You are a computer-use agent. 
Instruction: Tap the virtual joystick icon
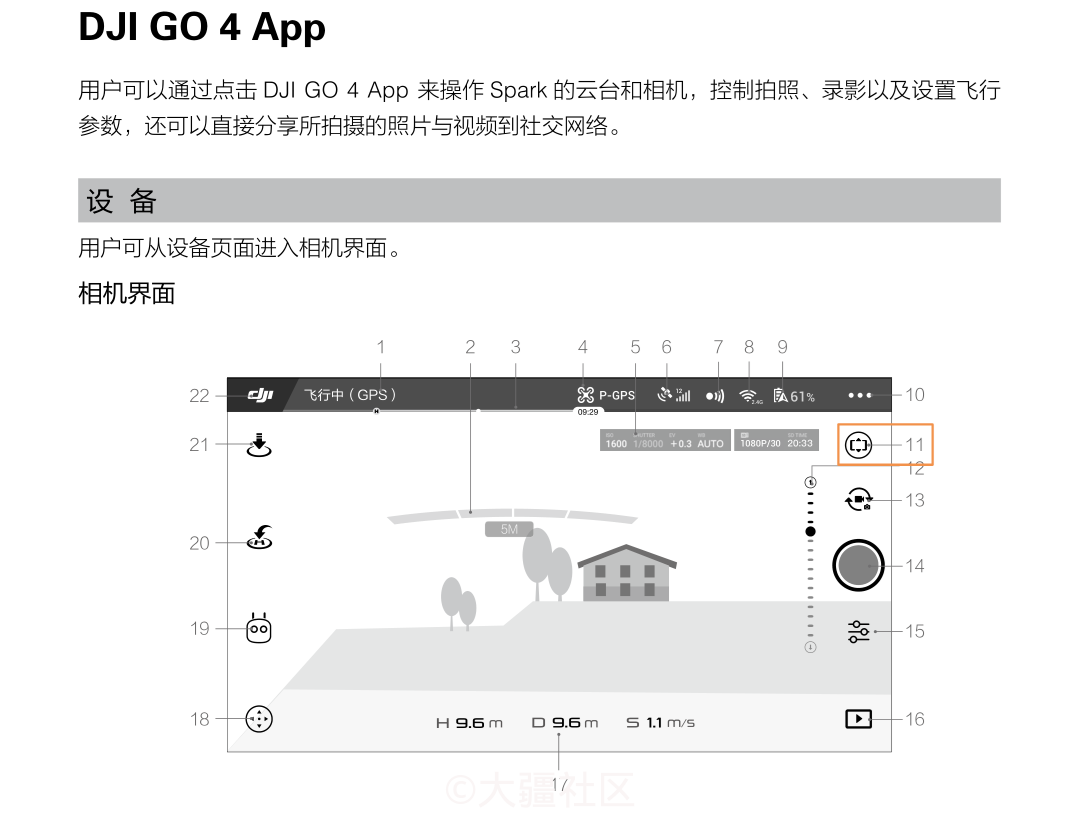pyautogui.click(x=257, y=719)
